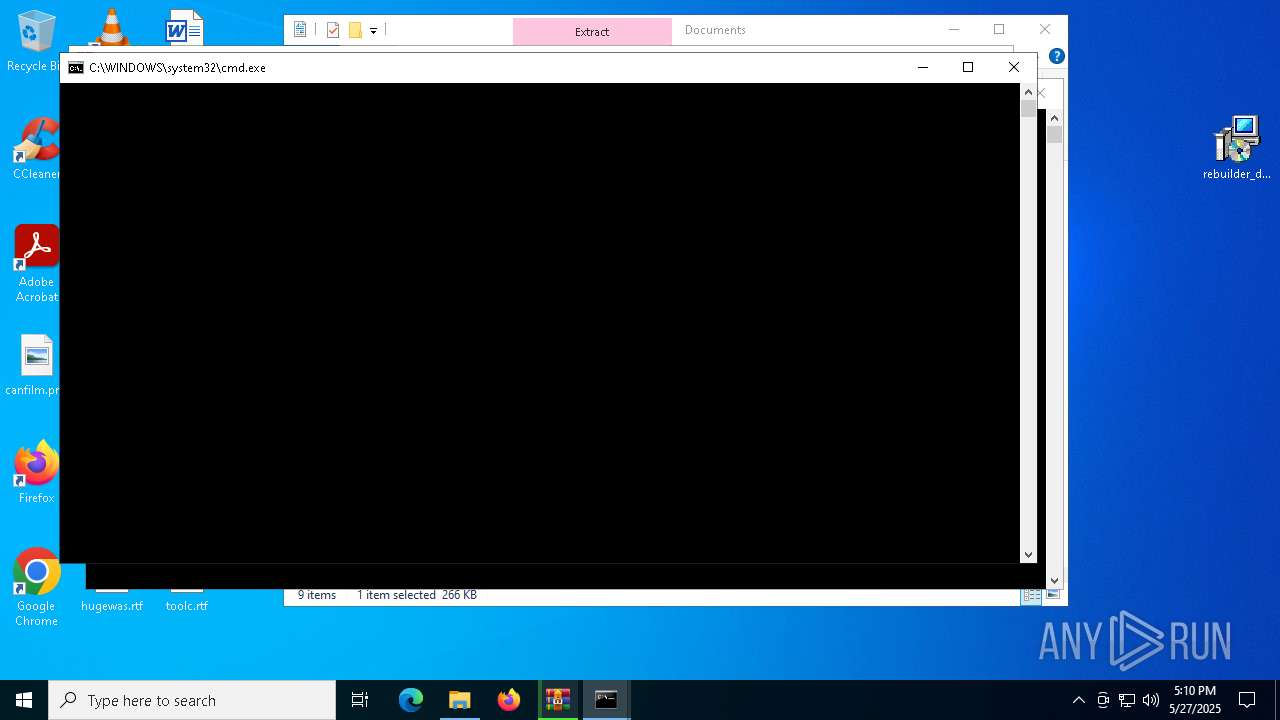The image size is (1280, 720).
Task: Click the File Explorer properties quick-access icon
Action: pos(333,30)
